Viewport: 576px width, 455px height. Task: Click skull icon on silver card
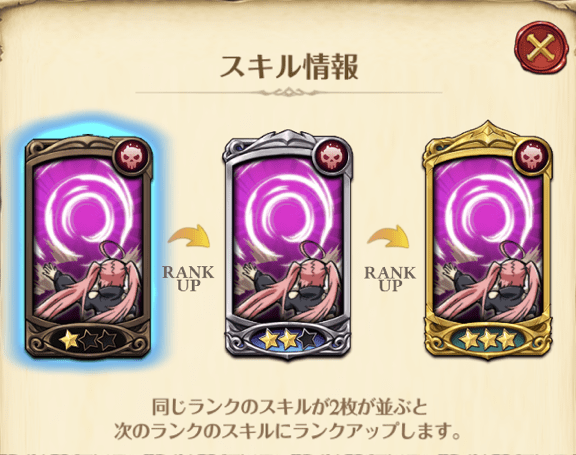coord(331,158)
